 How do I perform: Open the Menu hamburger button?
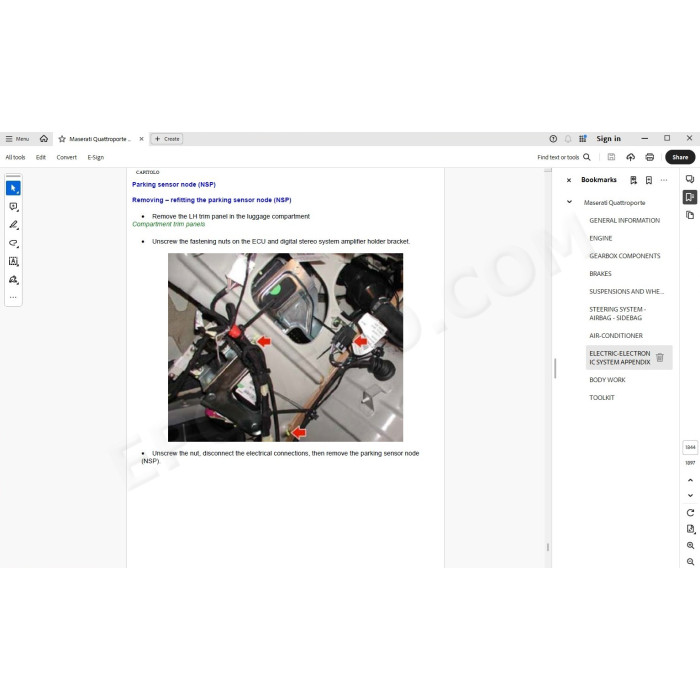tap(17, 139)
